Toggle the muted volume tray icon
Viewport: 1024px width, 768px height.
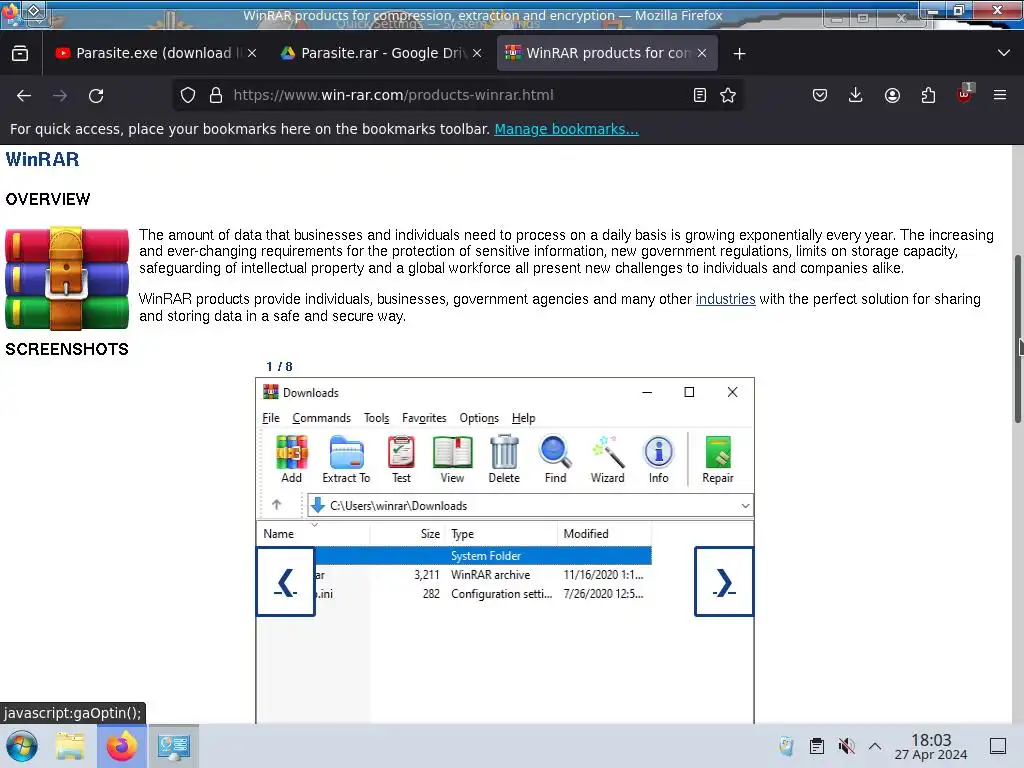click(x=846, y=746)
